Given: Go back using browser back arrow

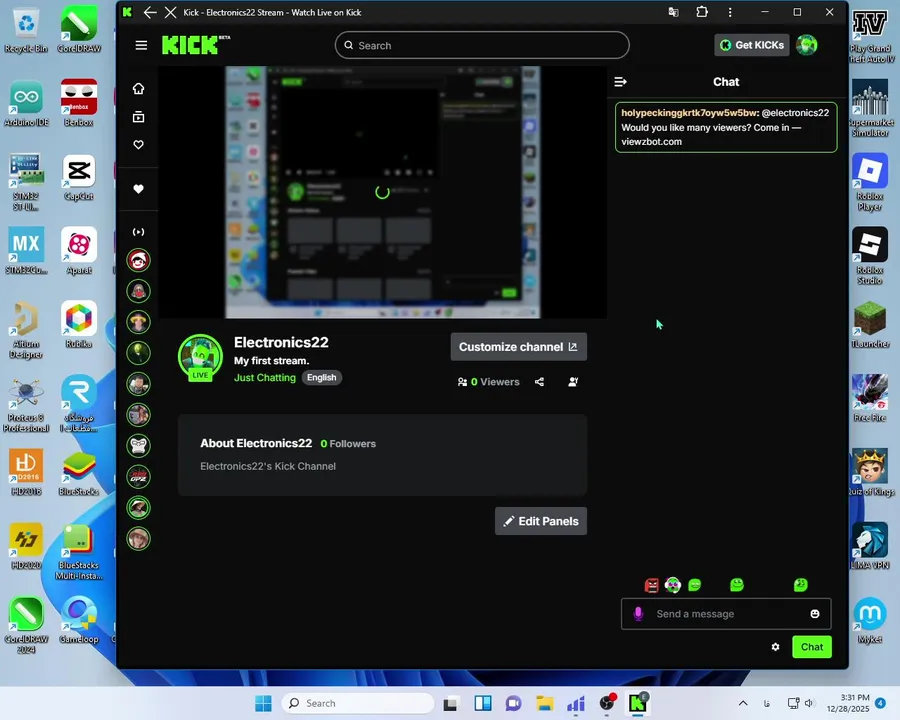Looking at the screenshot, I should 150,12.
